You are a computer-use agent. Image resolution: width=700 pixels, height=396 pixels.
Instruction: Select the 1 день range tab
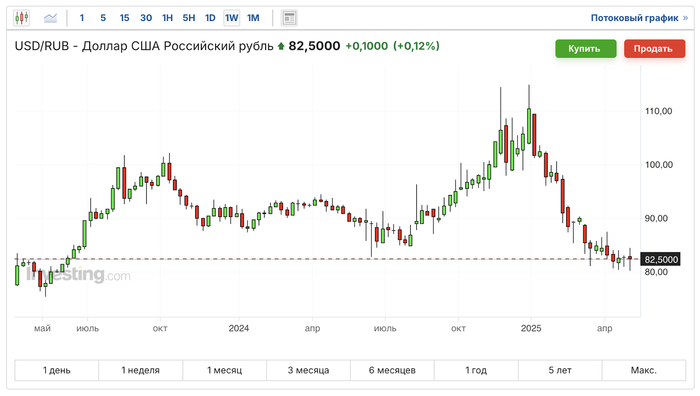click(57, 370)
